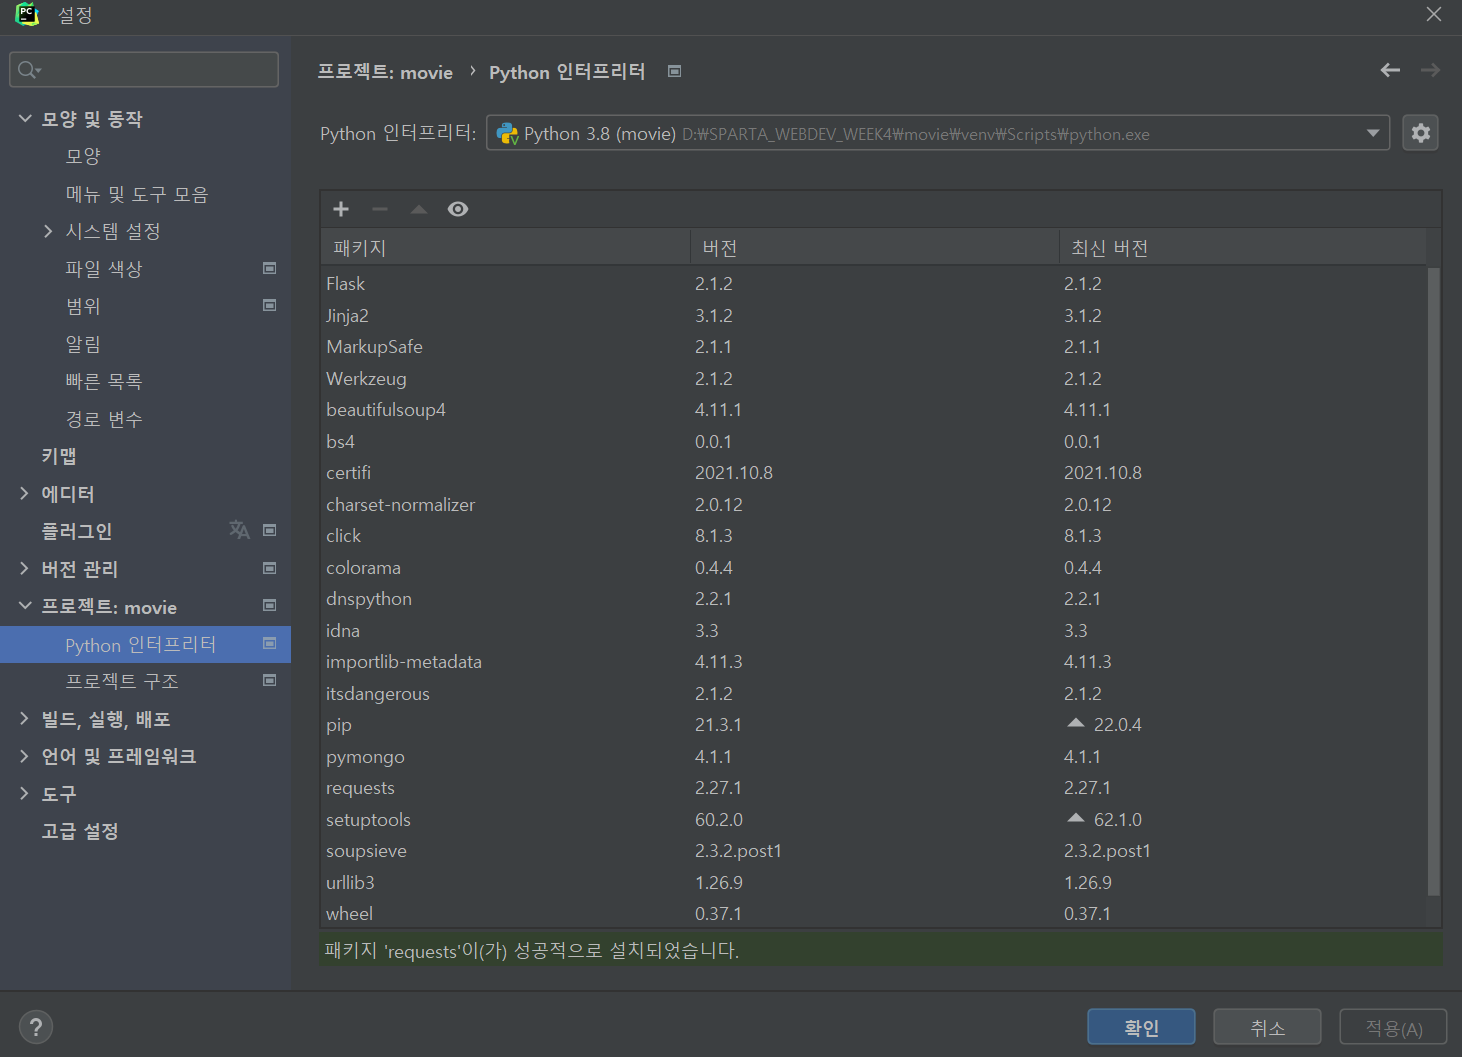Select the Flask package row
This screenshot has height=1057, width=1462.
pyautogui.click(x=873, y=284)
